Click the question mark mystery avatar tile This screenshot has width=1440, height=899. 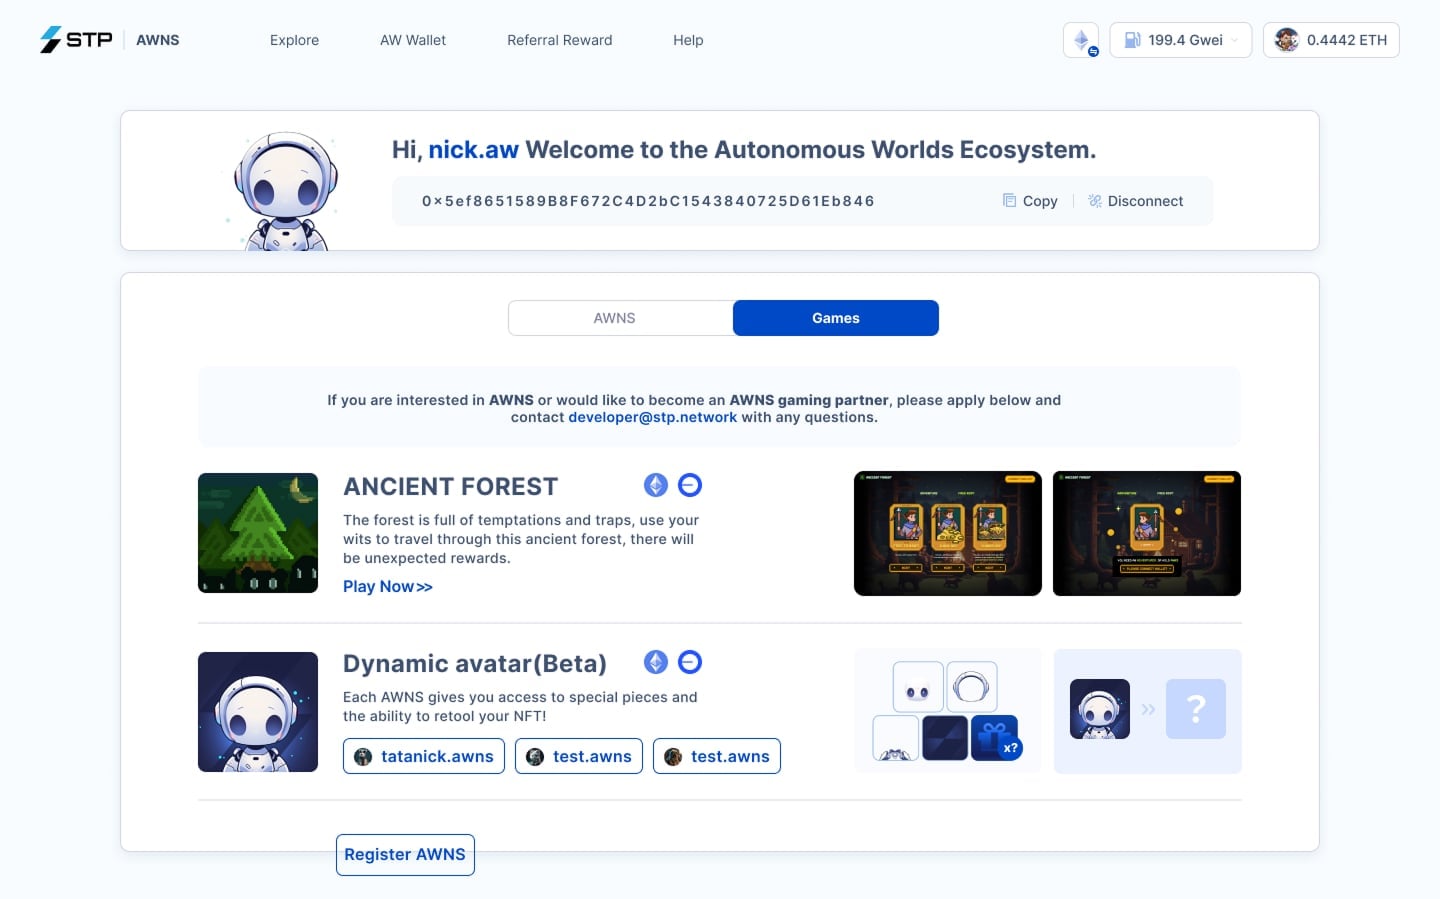point(1196,709)
